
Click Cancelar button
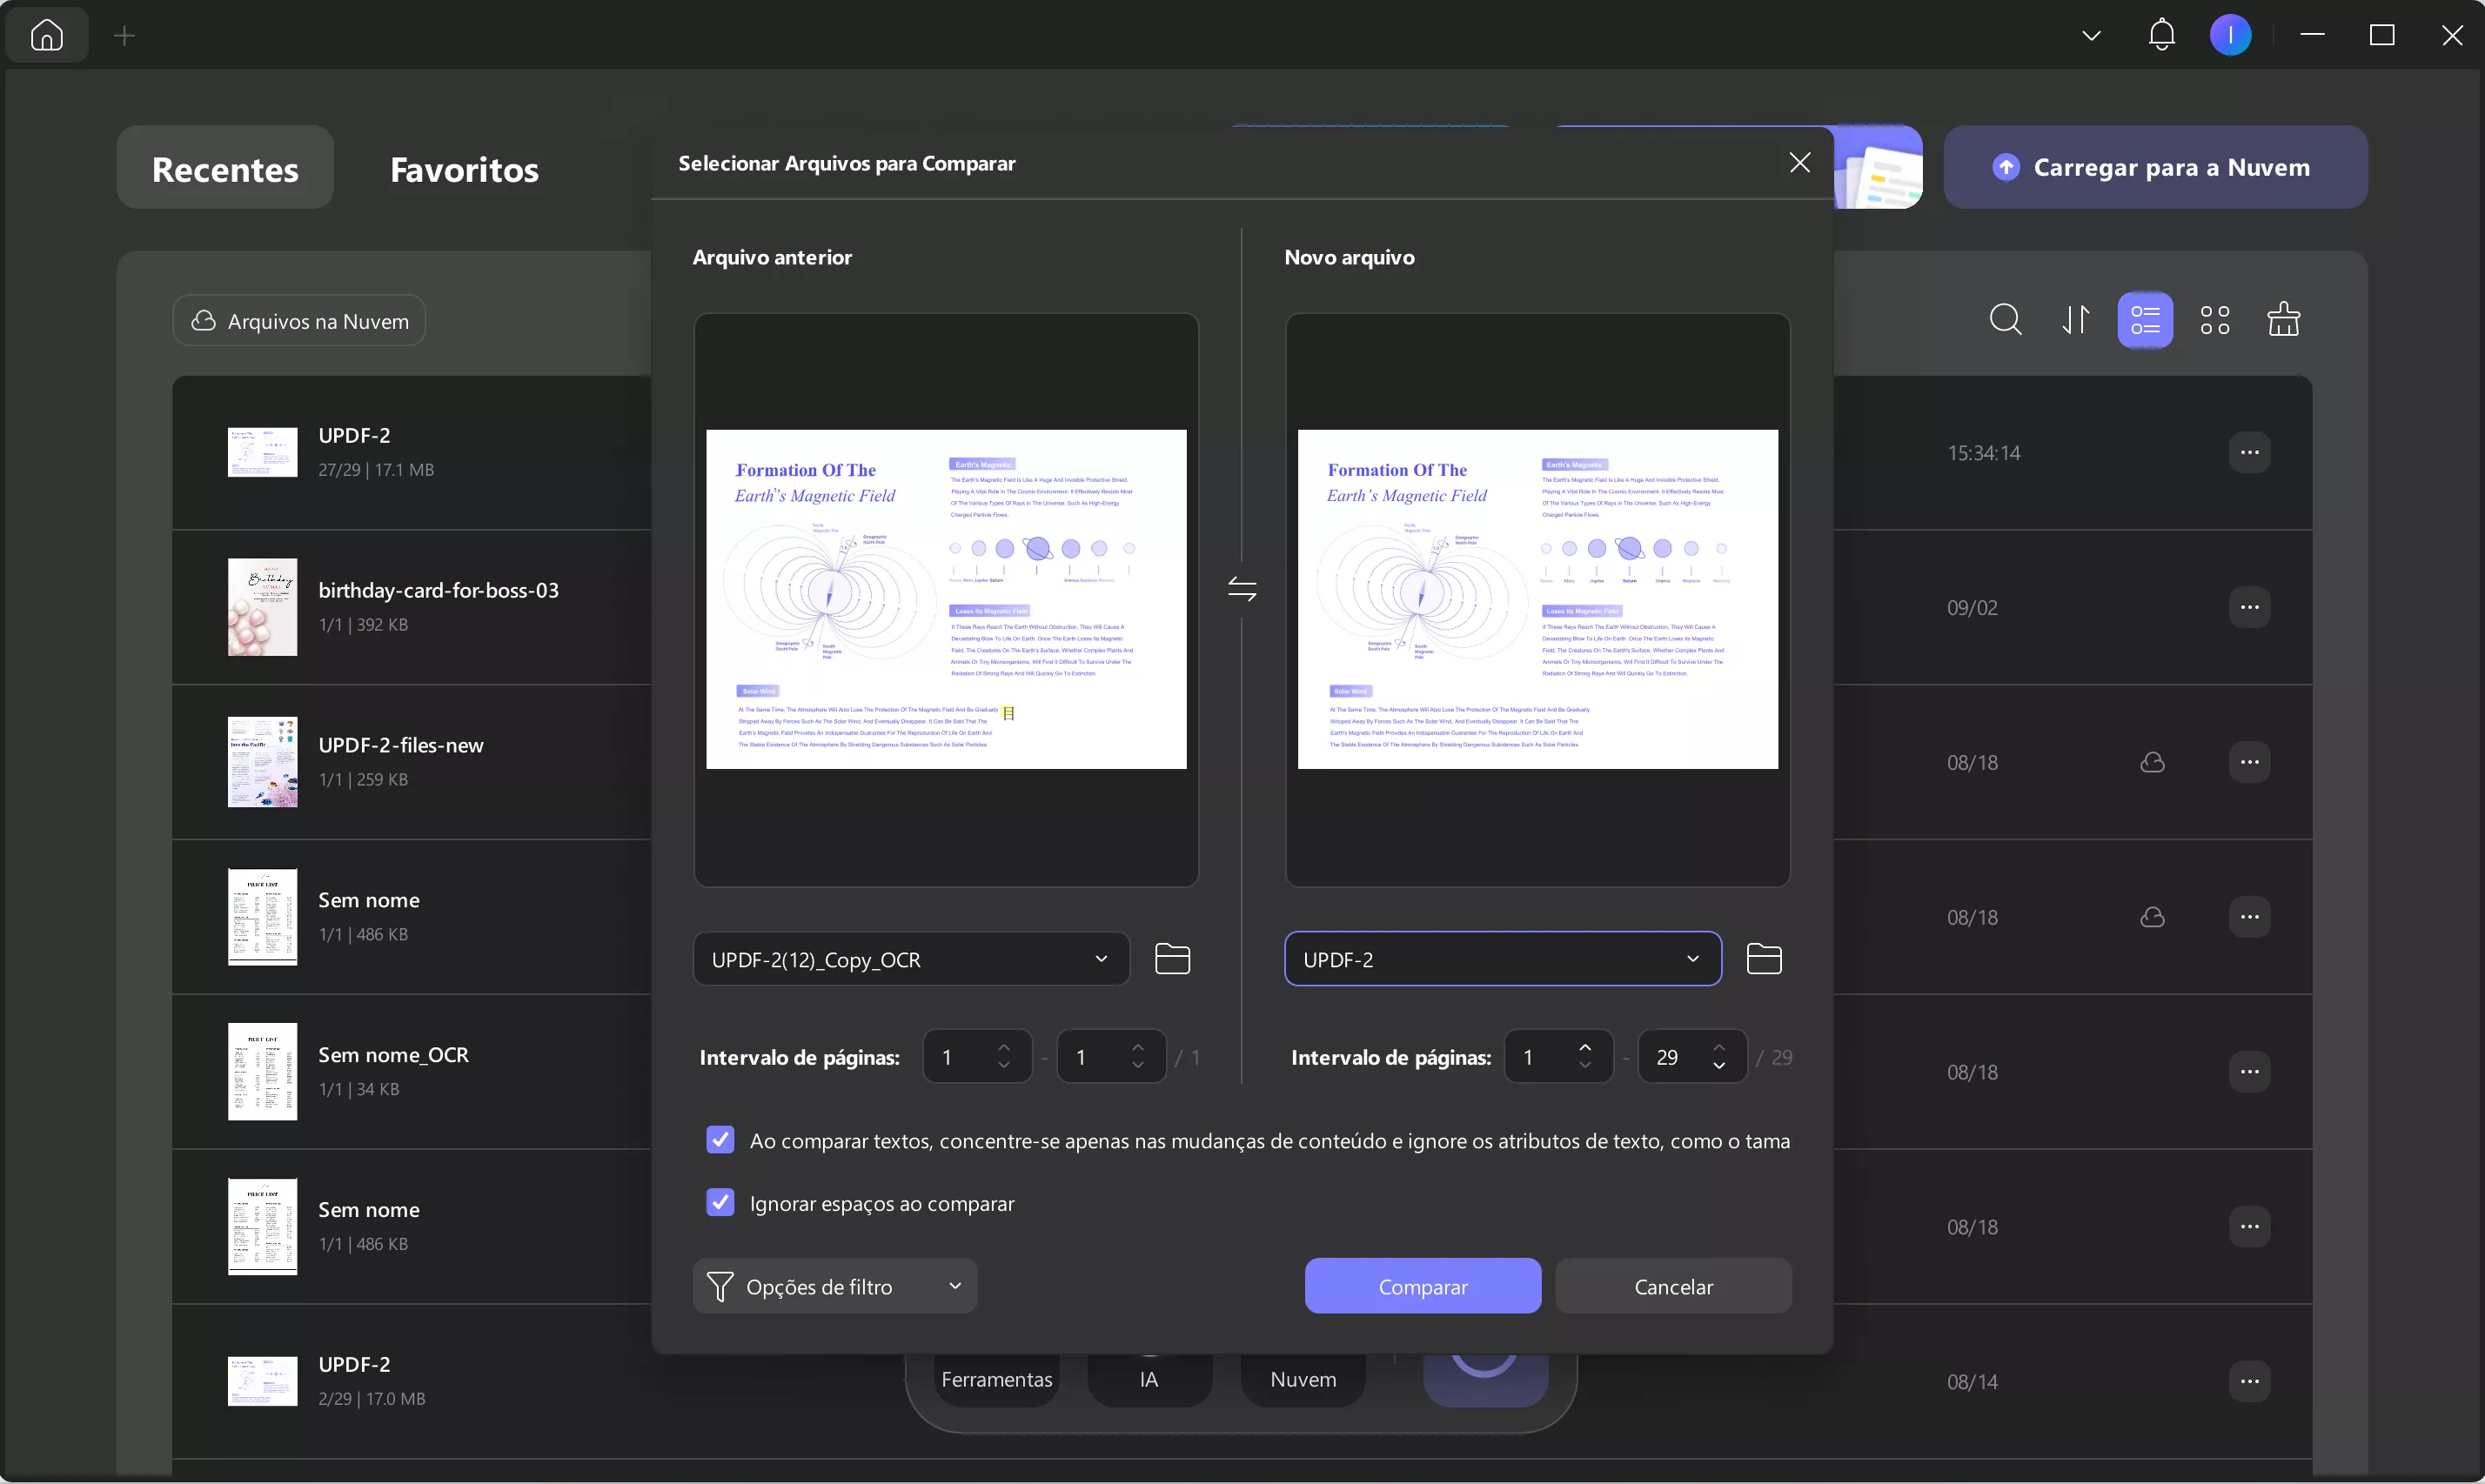tap(1673, 1286)
